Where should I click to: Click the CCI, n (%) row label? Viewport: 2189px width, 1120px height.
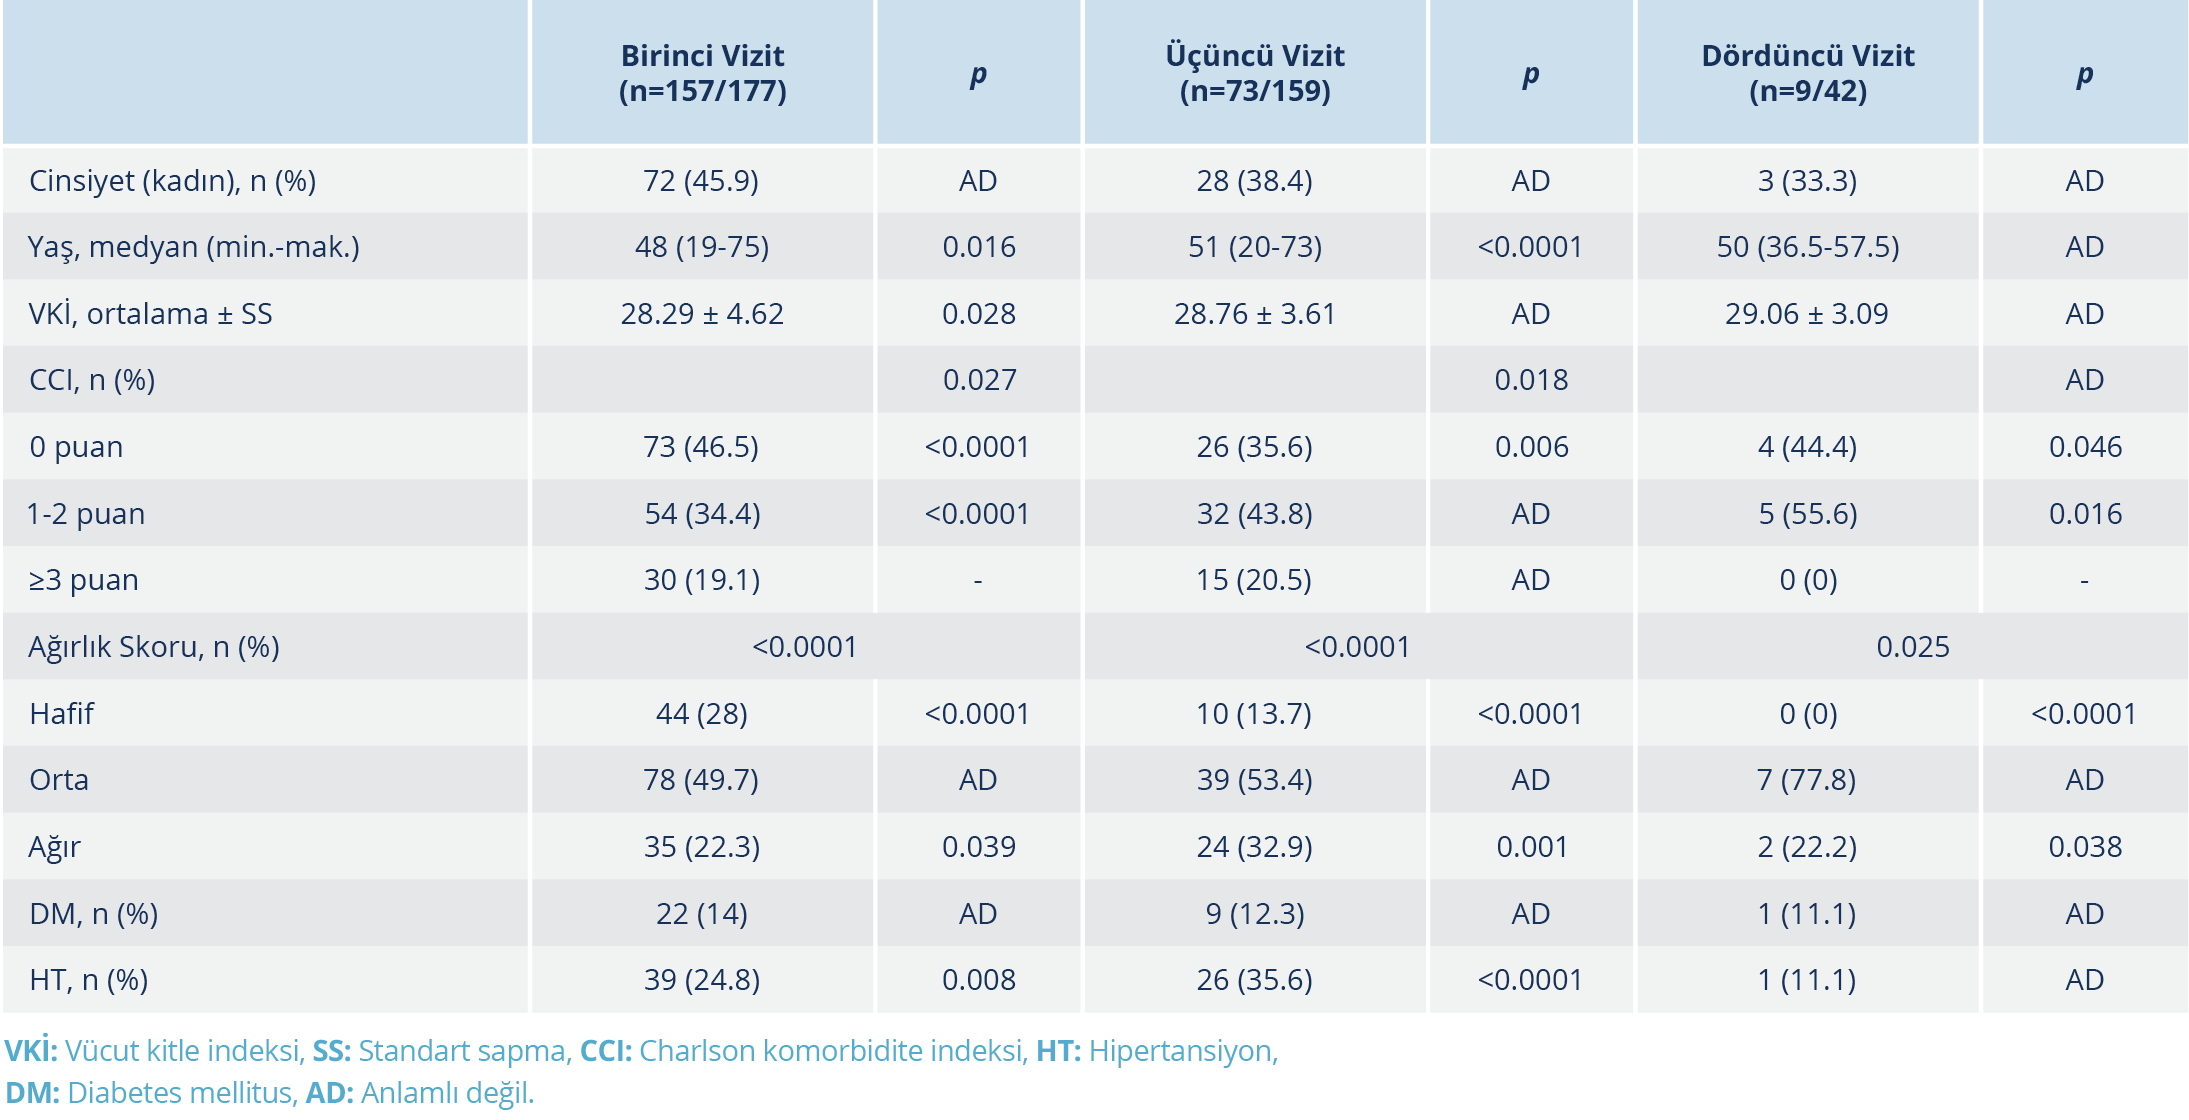click(x=92, y=381)
